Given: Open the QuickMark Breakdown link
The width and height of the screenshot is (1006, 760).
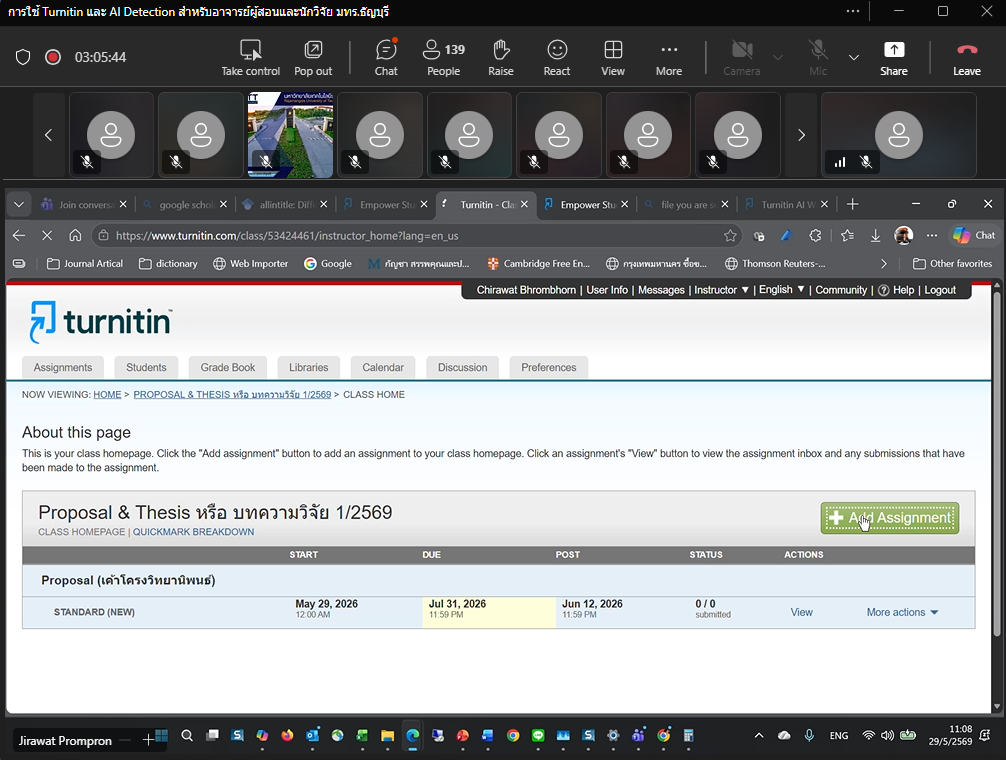Looking at the screenshot, I should 193,532.
